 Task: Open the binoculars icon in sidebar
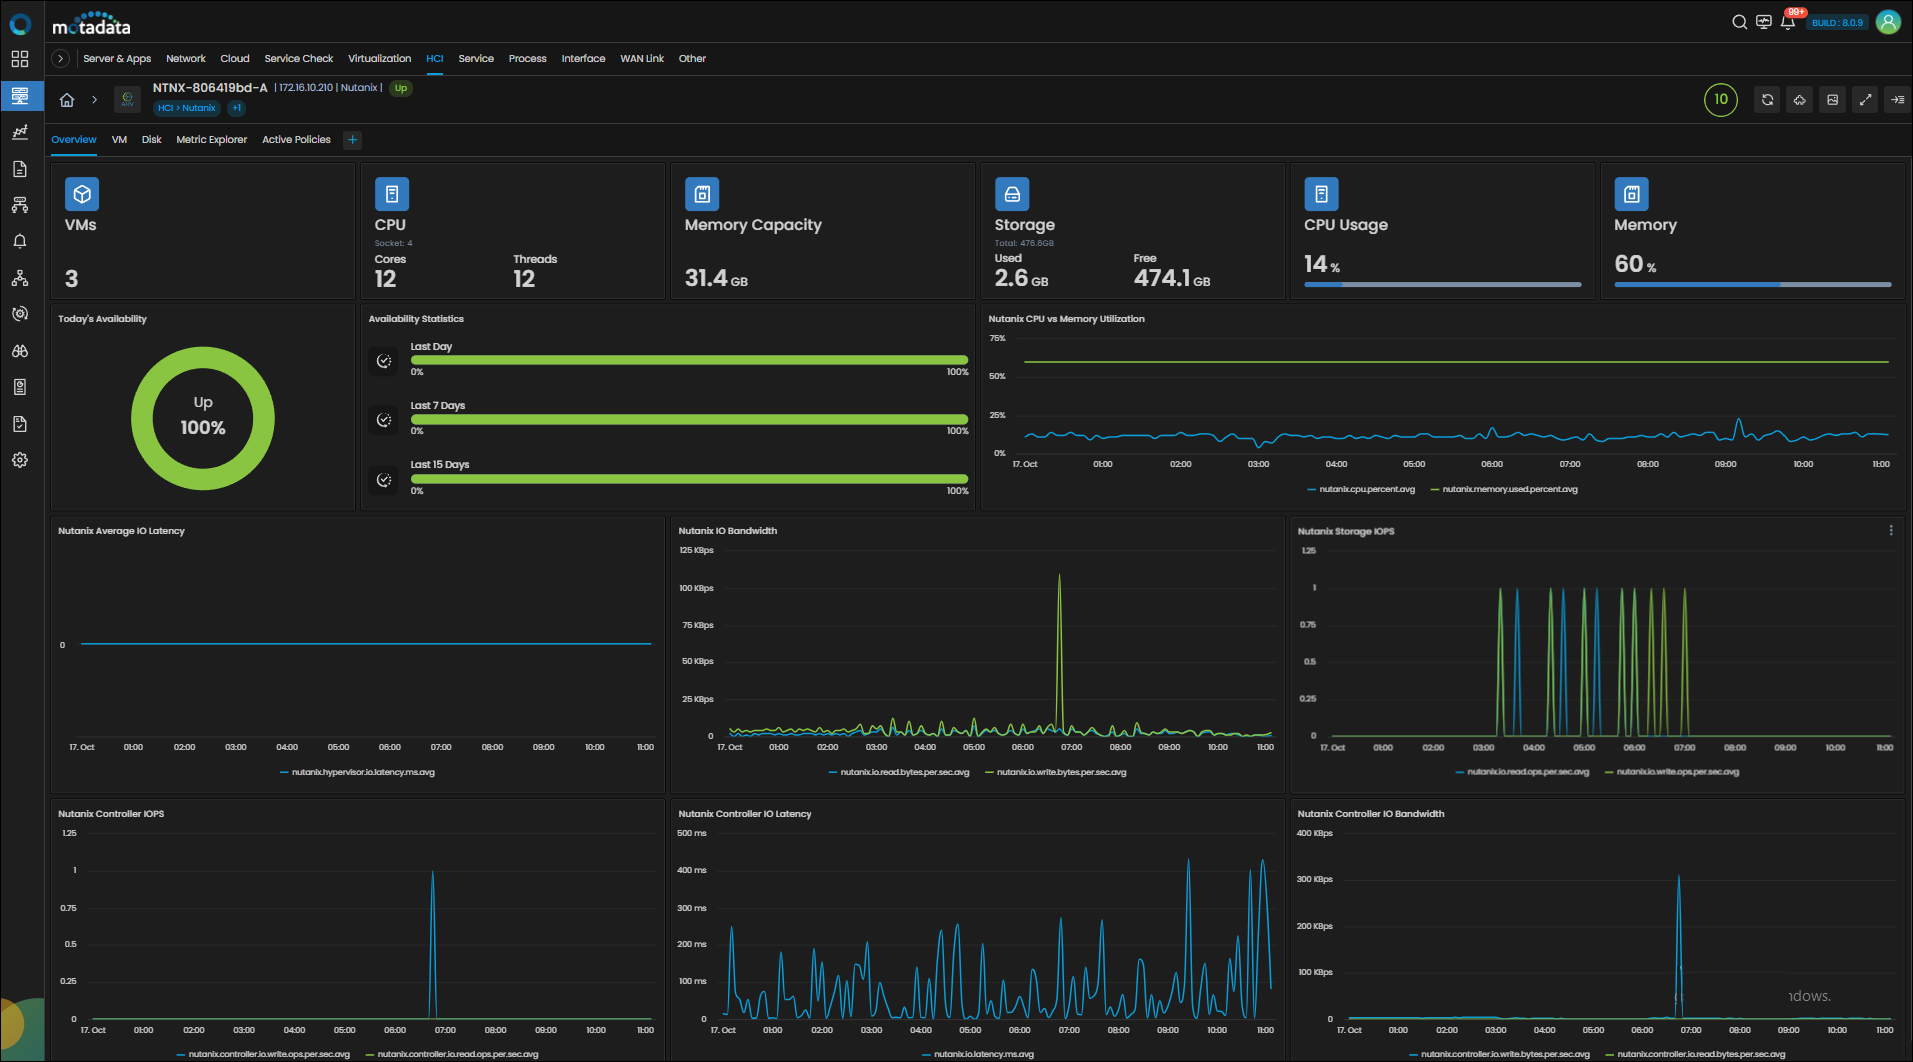pyautogui.click(x=20, y=351)
